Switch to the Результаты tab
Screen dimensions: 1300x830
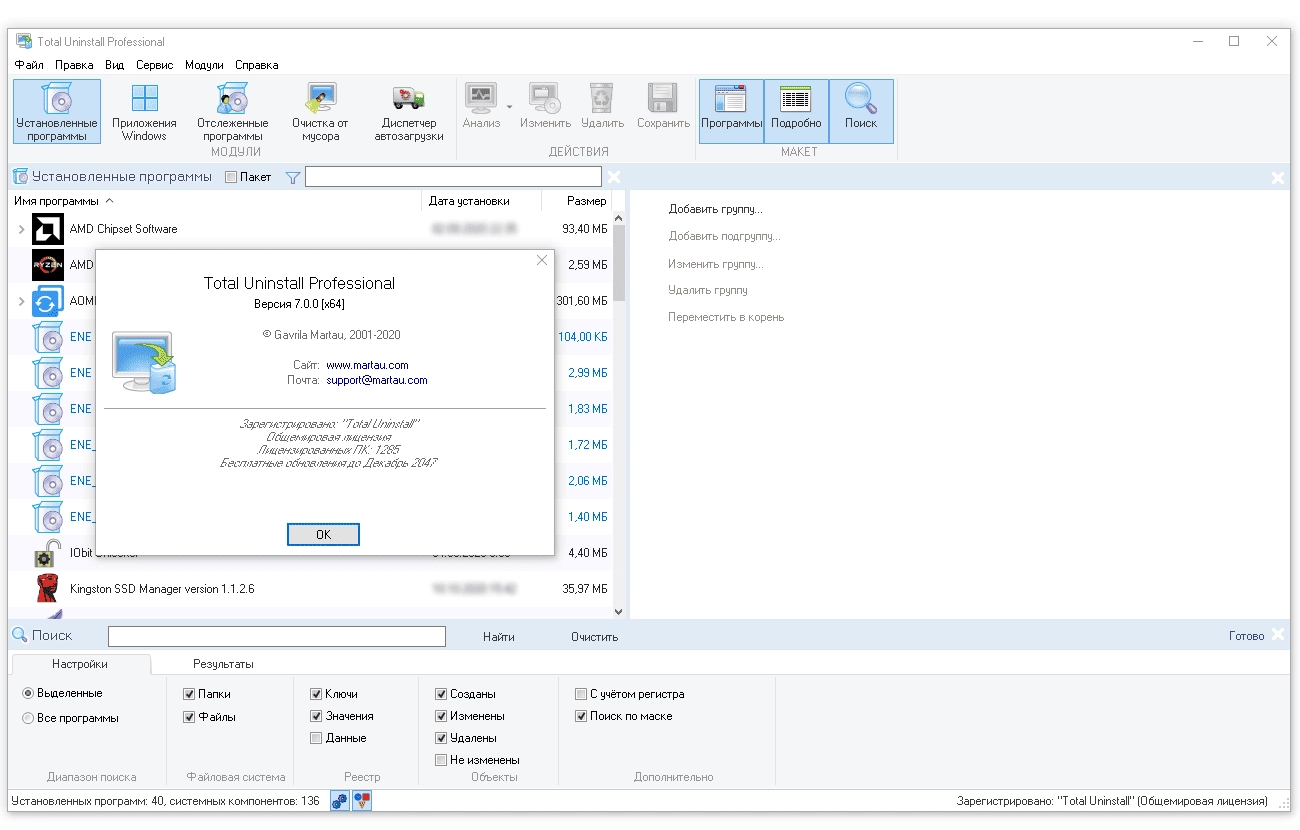(x=223, y=664)
